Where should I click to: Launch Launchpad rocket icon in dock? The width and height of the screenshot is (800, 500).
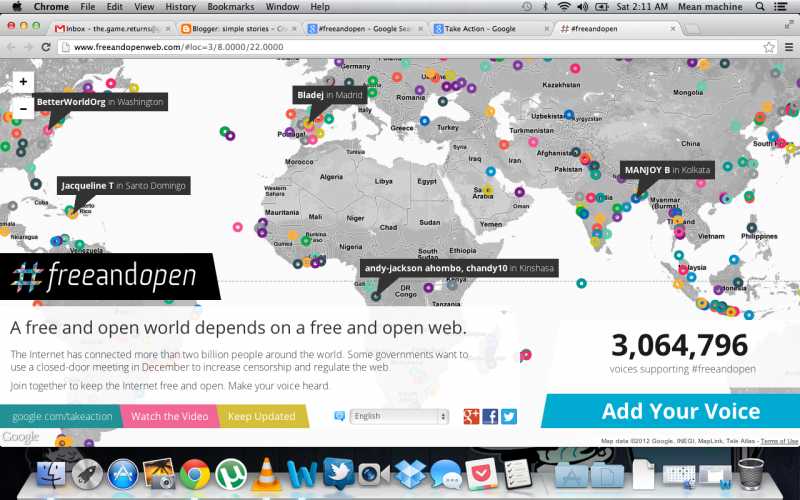(87, 474)
